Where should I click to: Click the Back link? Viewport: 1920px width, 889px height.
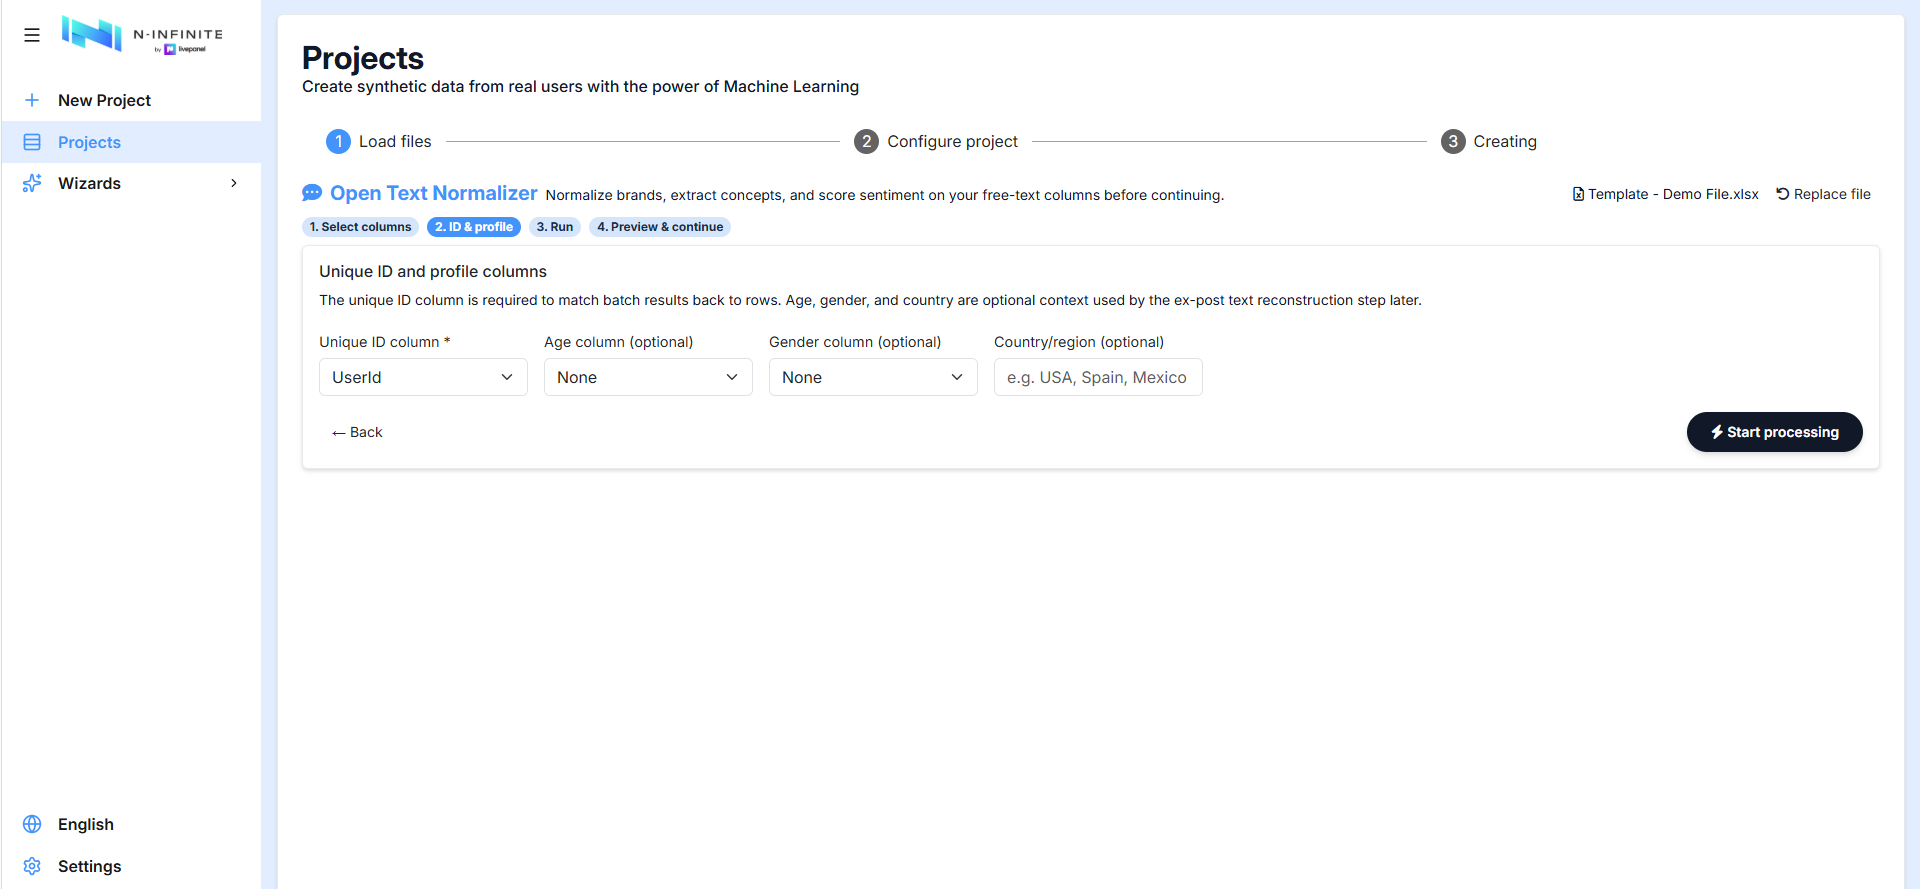click(x=357, y=432)
